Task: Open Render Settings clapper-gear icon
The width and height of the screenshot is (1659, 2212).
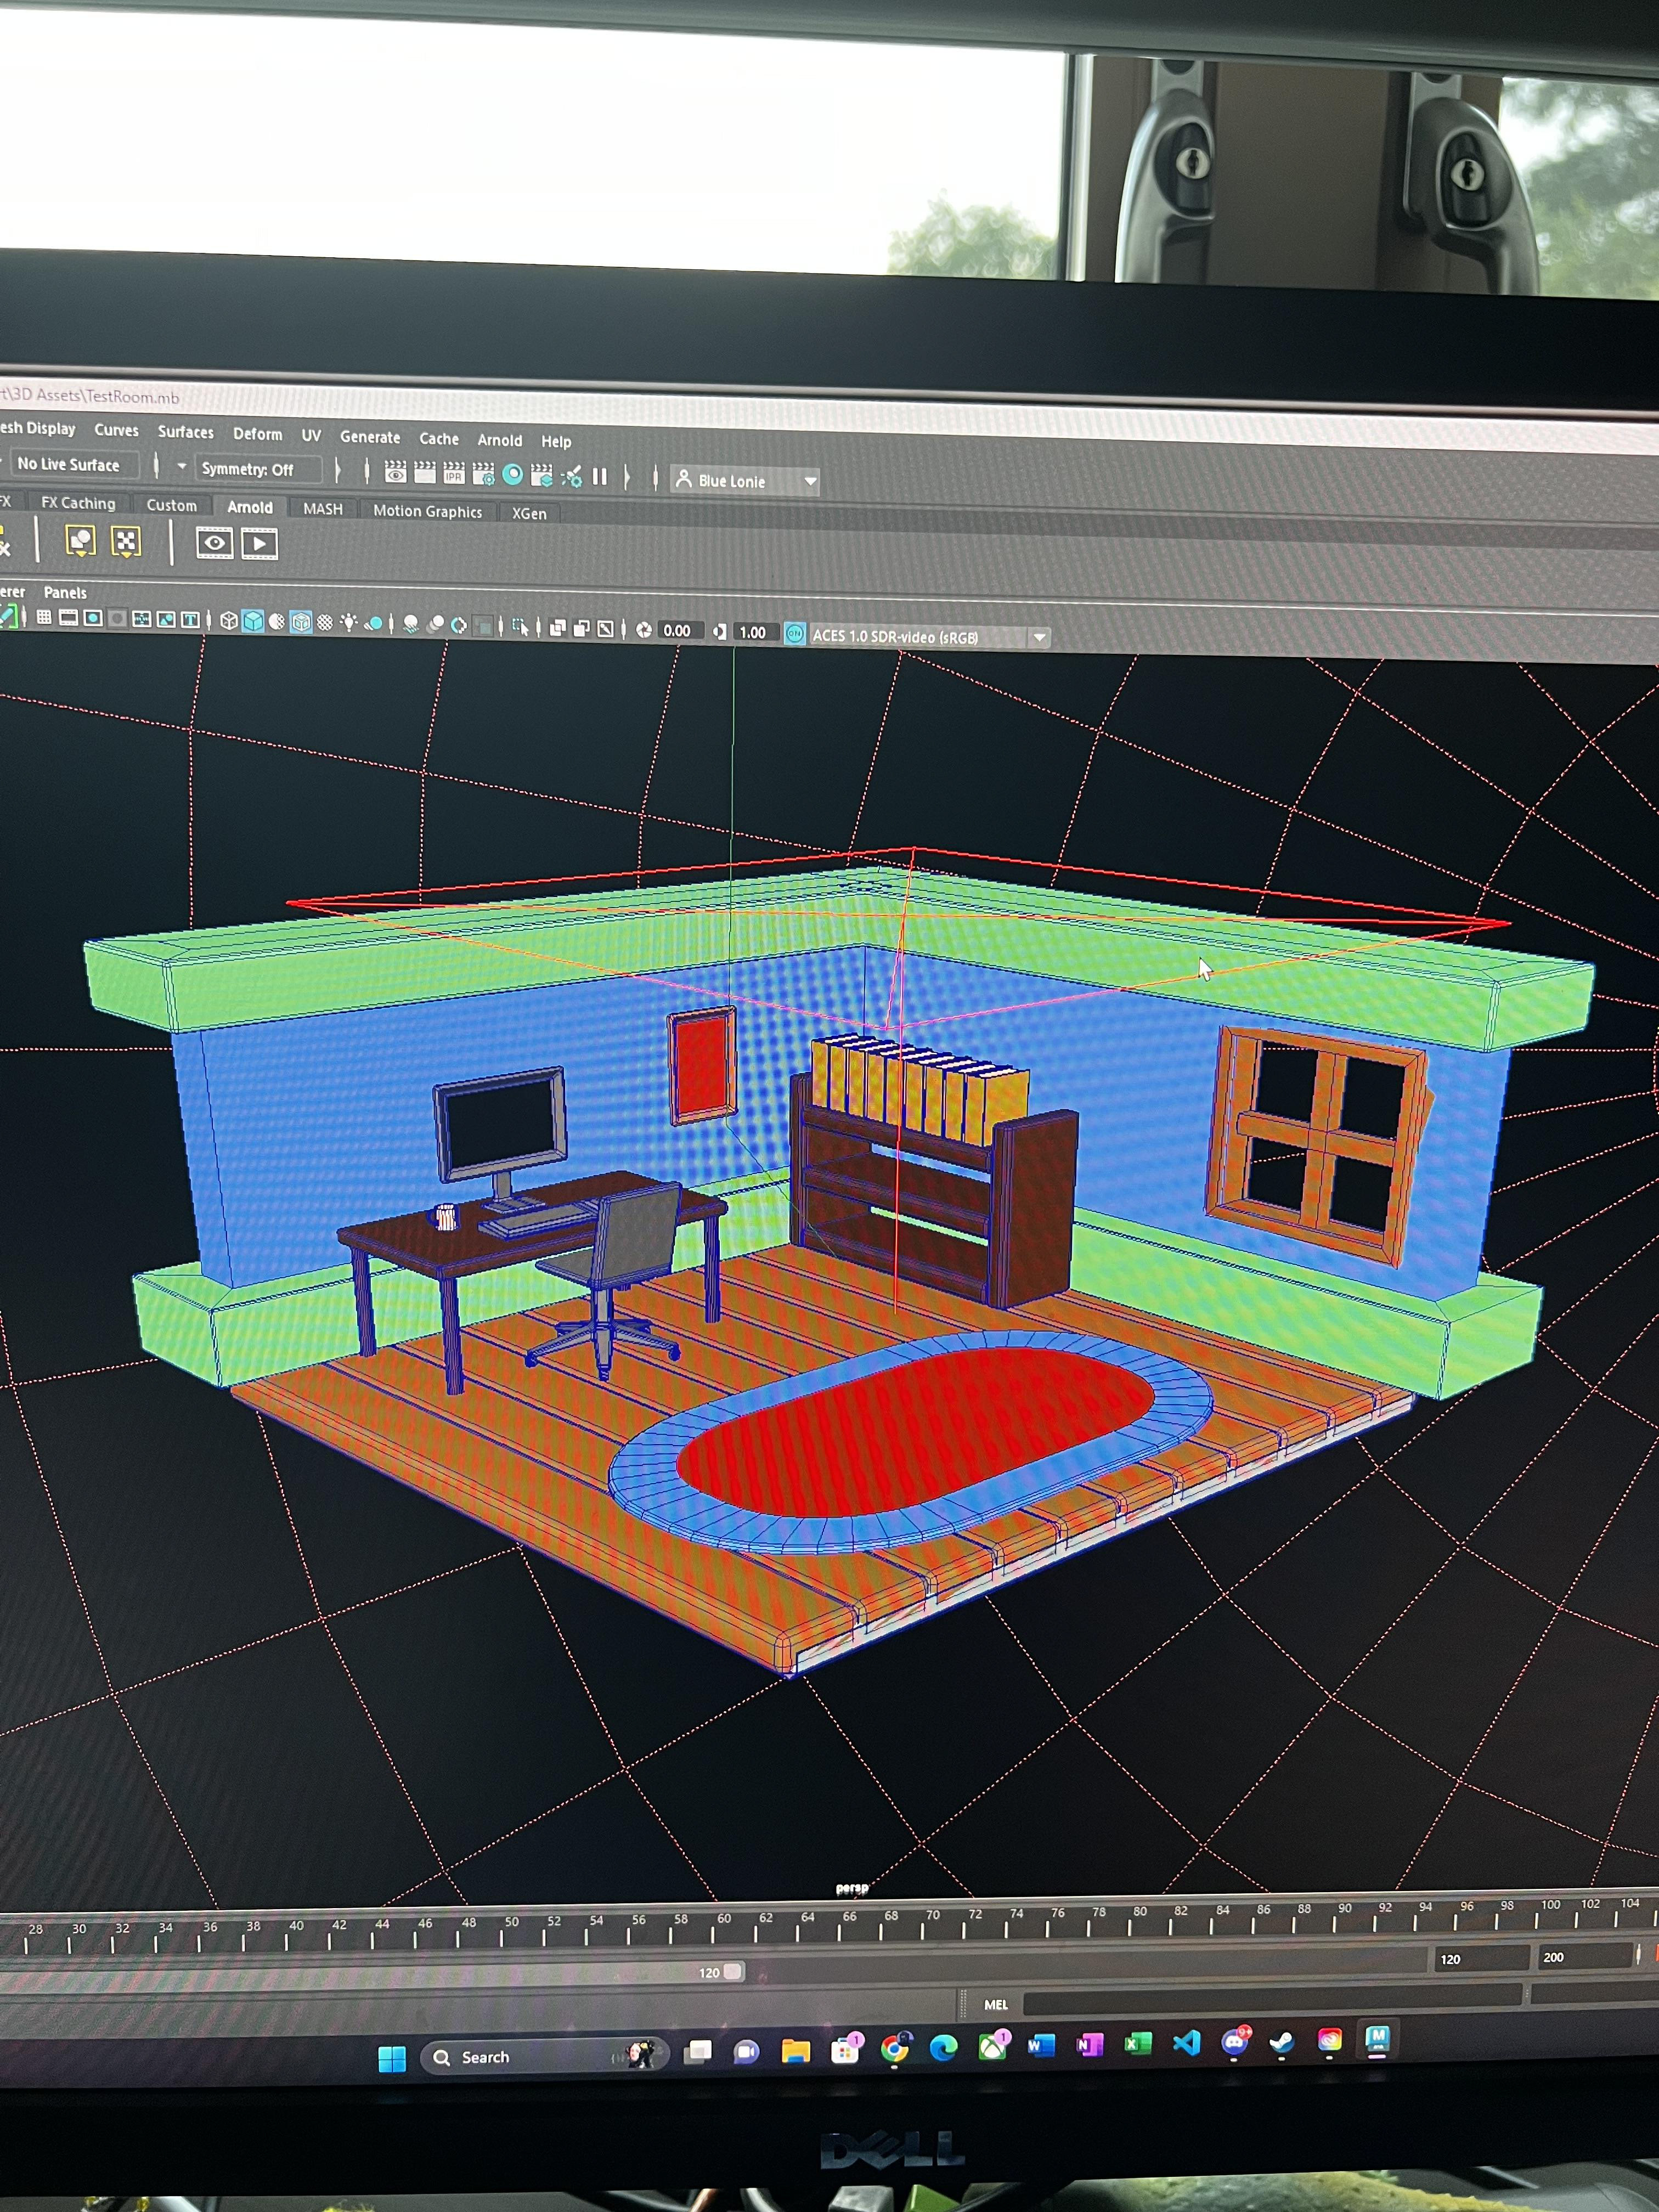Action: click(483, 474)
